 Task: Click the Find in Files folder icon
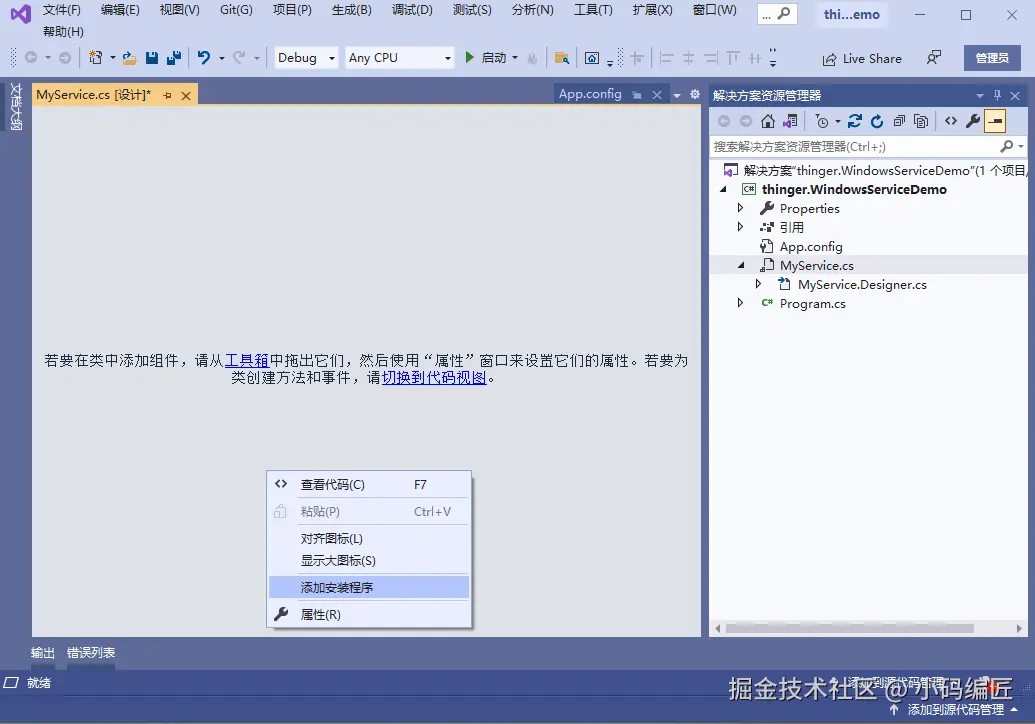(x=562, y=58)
